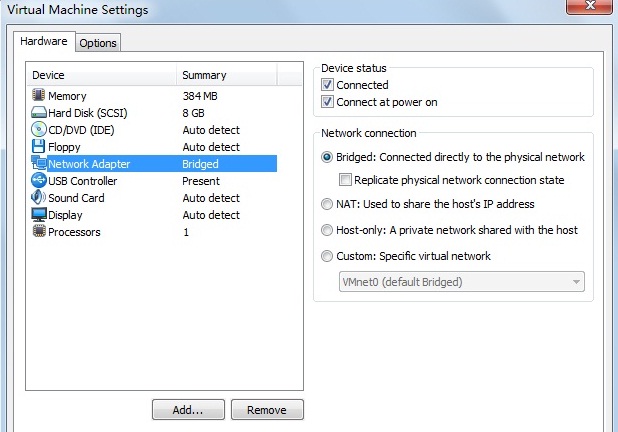Enable Replicate physical network connection state
Image resolution: width=618 pixels, height=432 pixels.
(x=345, y=180)
